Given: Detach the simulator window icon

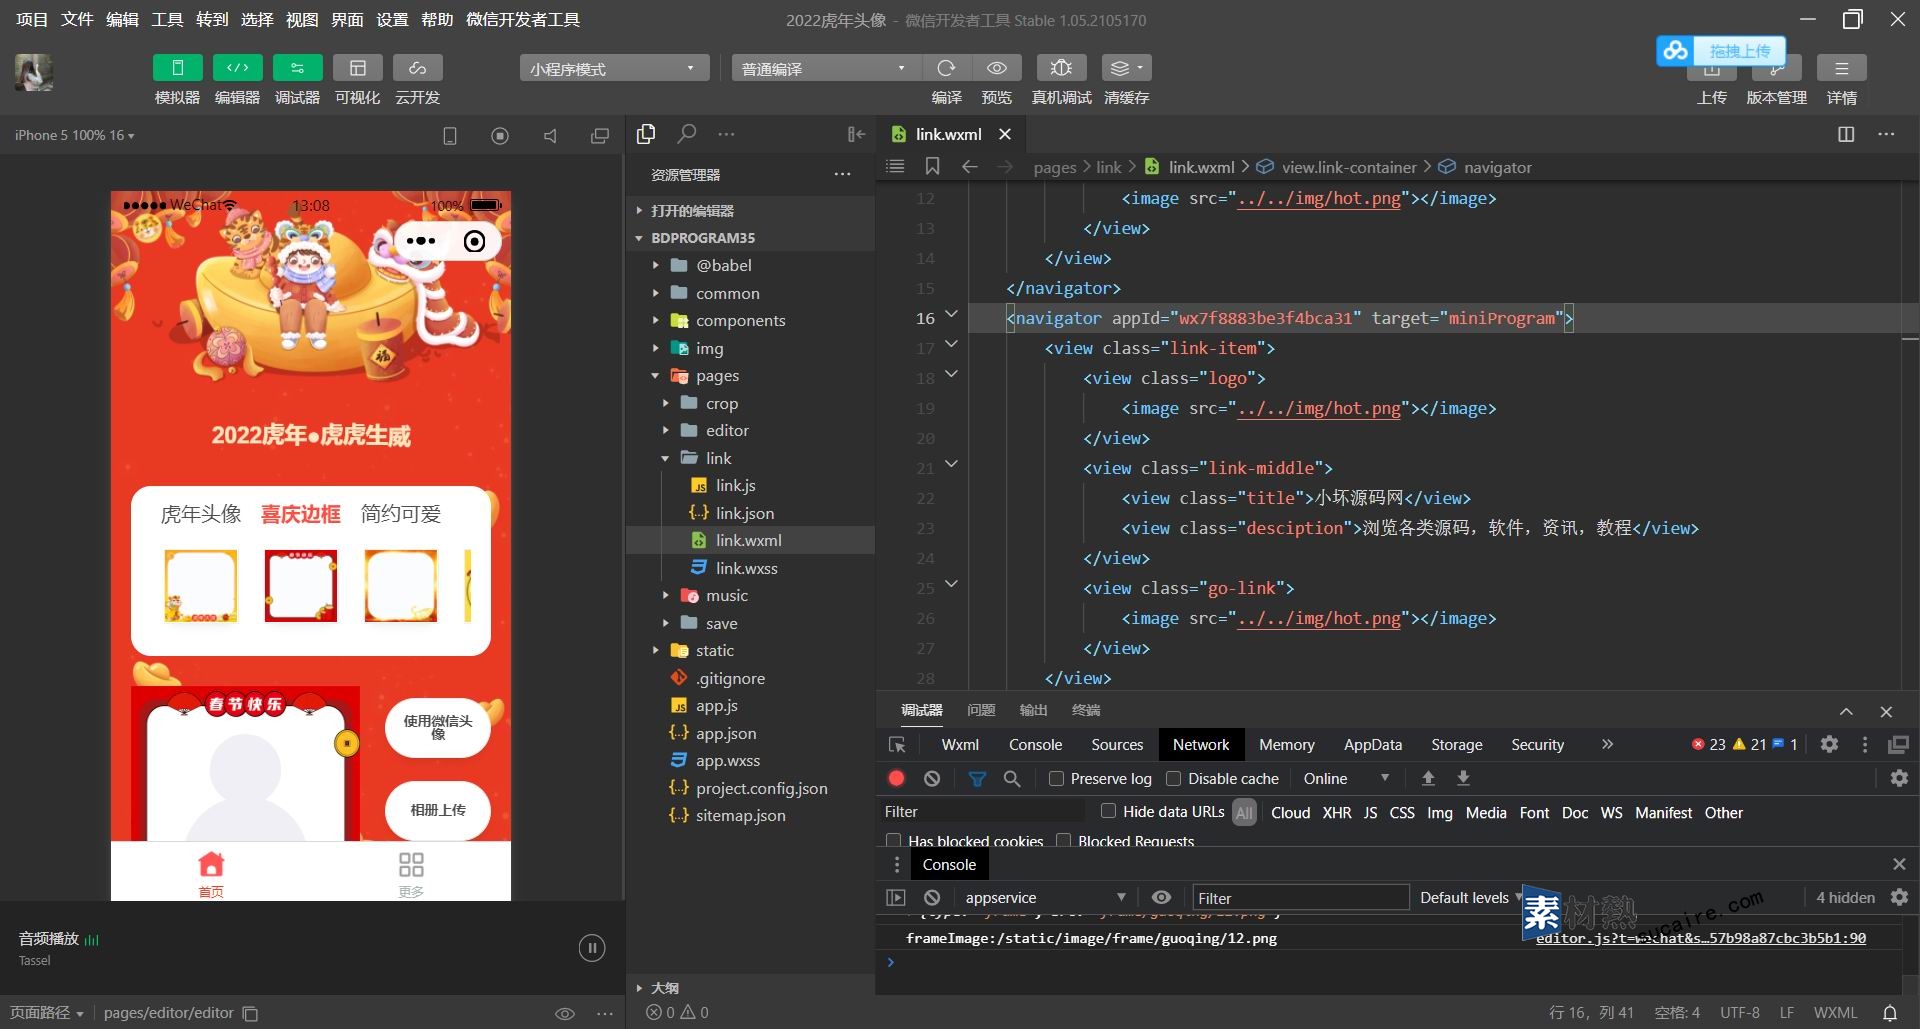Looking at the screenshot, I should pos(600,135).
